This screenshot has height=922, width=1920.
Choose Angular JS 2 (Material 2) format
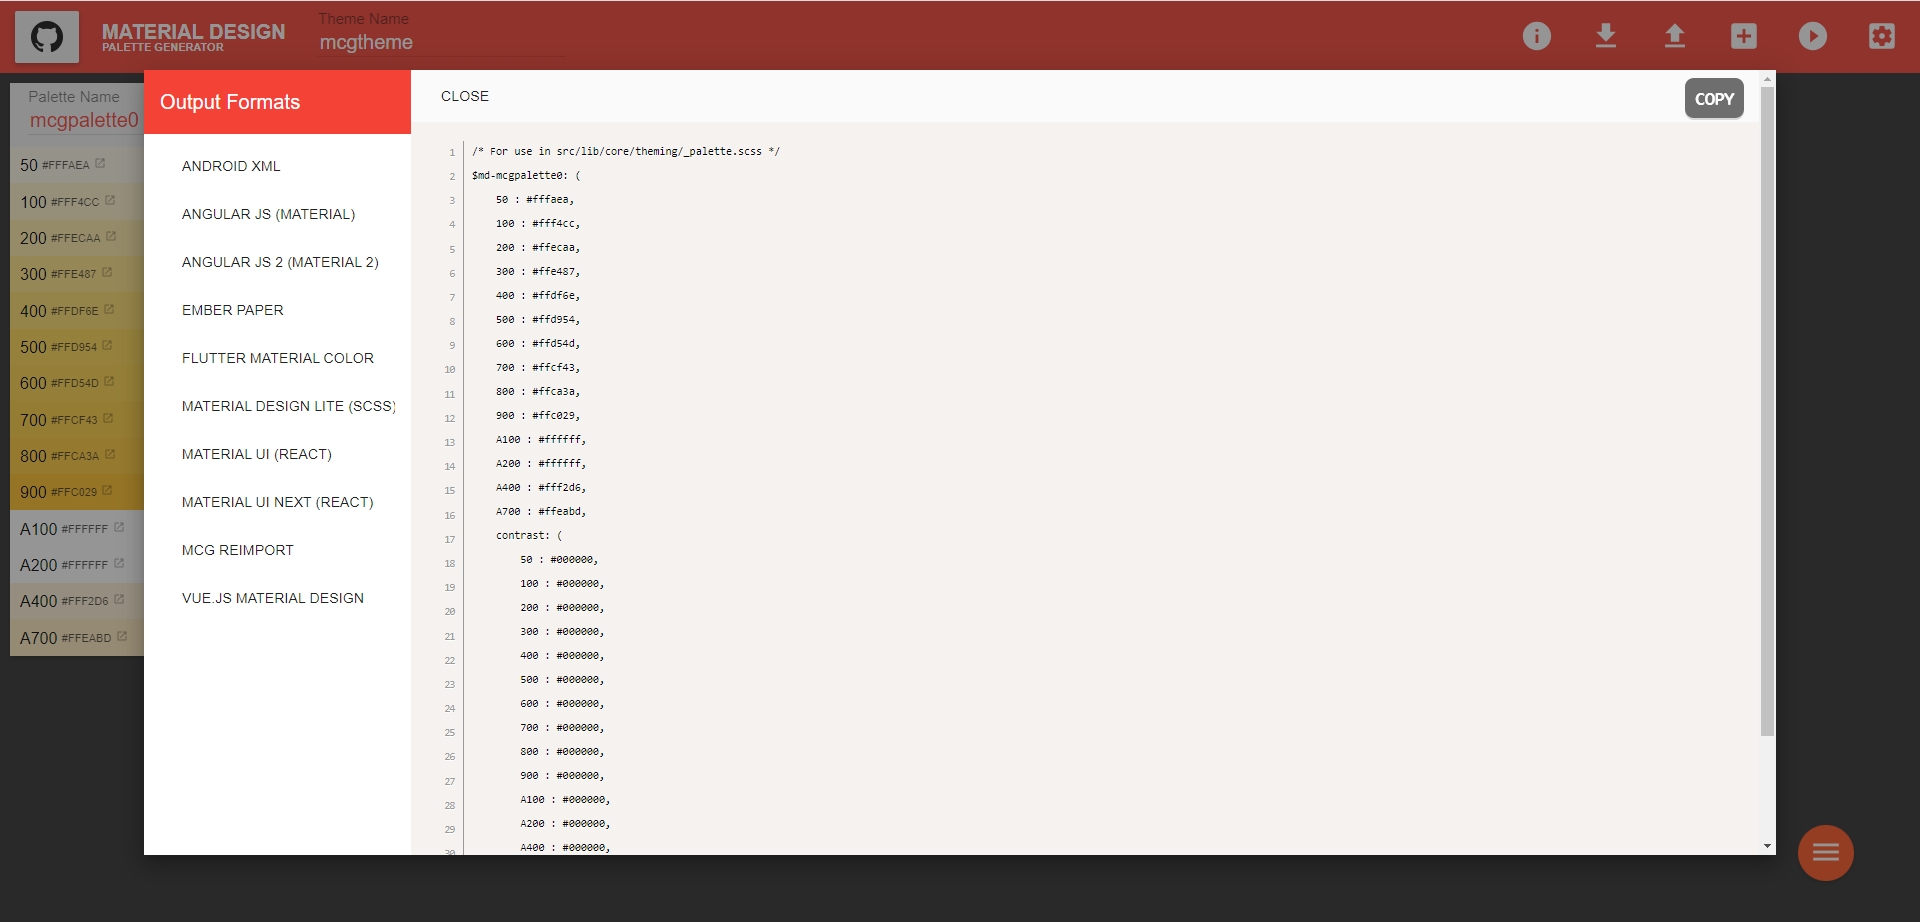(x=280, y=262)
